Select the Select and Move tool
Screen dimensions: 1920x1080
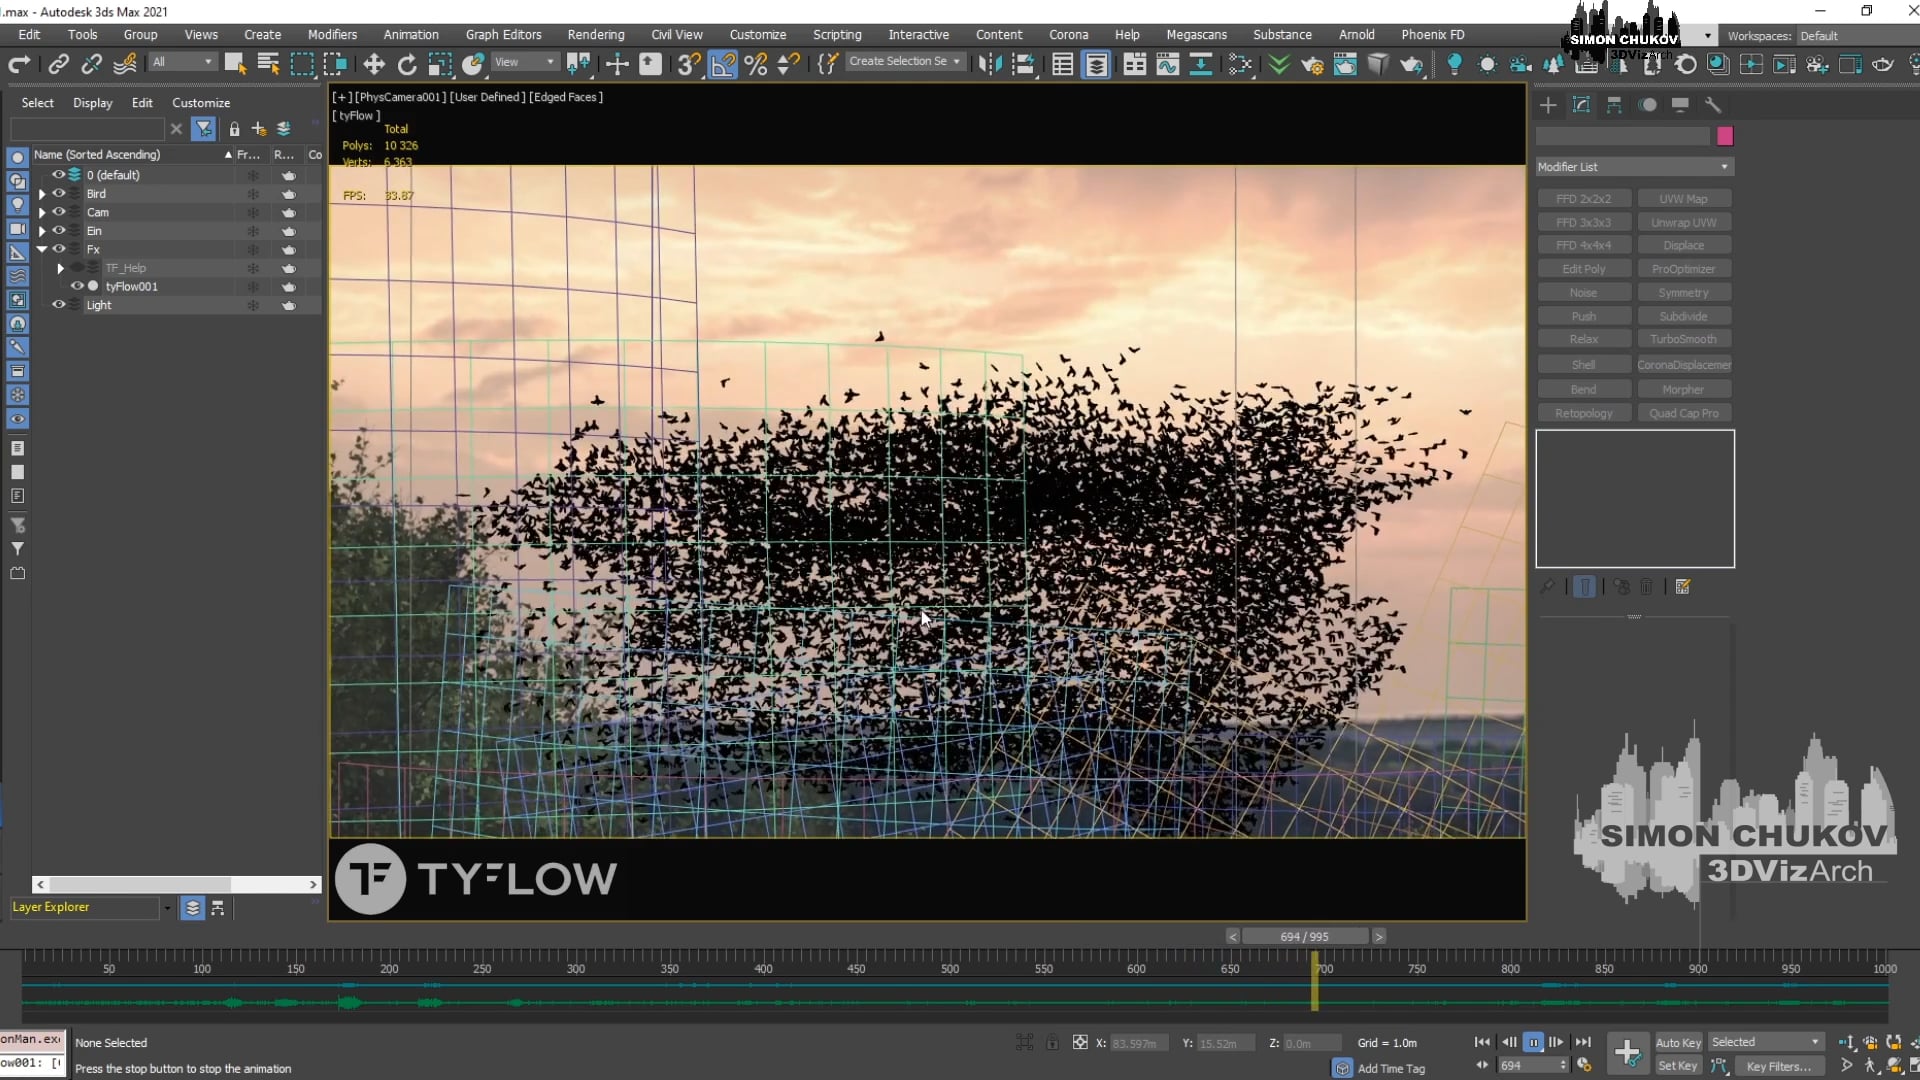373,62
